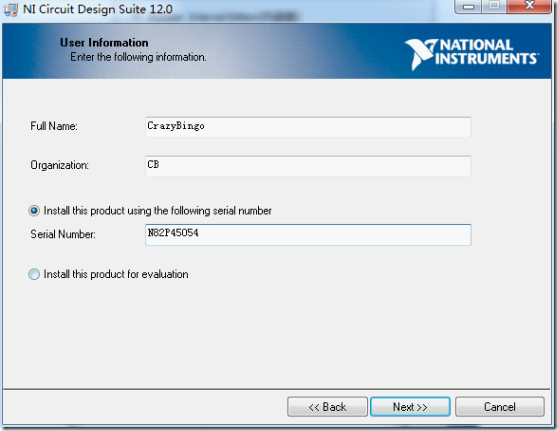Image resolution: width=558 pixels, height=431 pixels.
Task: Close the installer with the red X
Action: pos(529,6)
